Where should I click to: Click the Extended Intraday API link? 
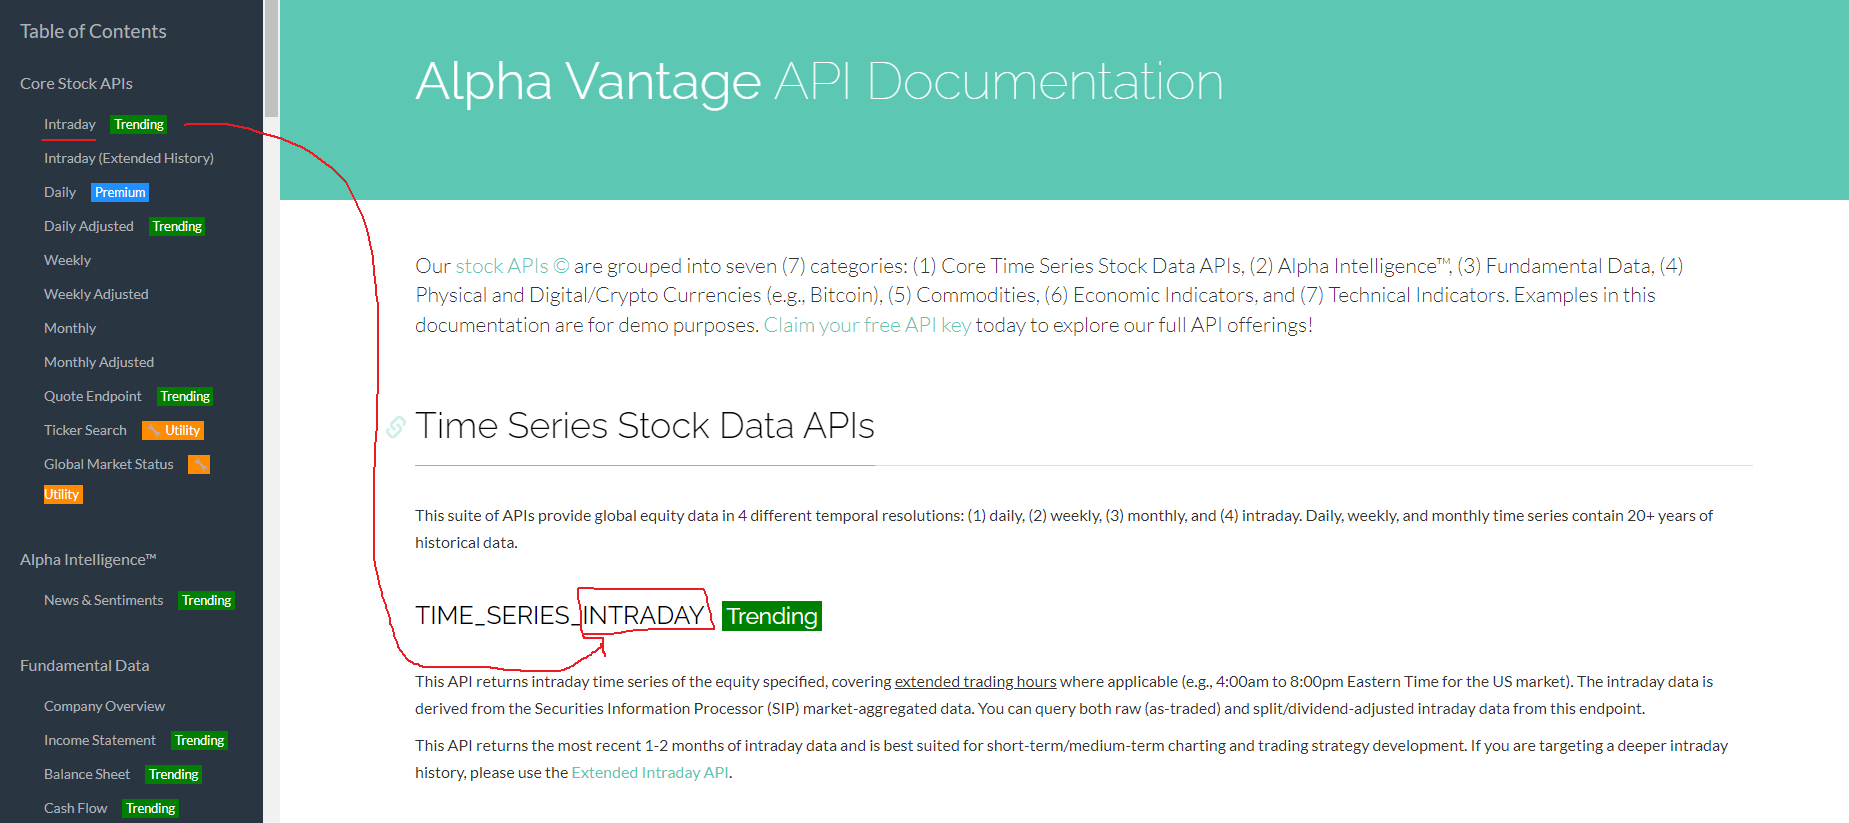point(649,772)
